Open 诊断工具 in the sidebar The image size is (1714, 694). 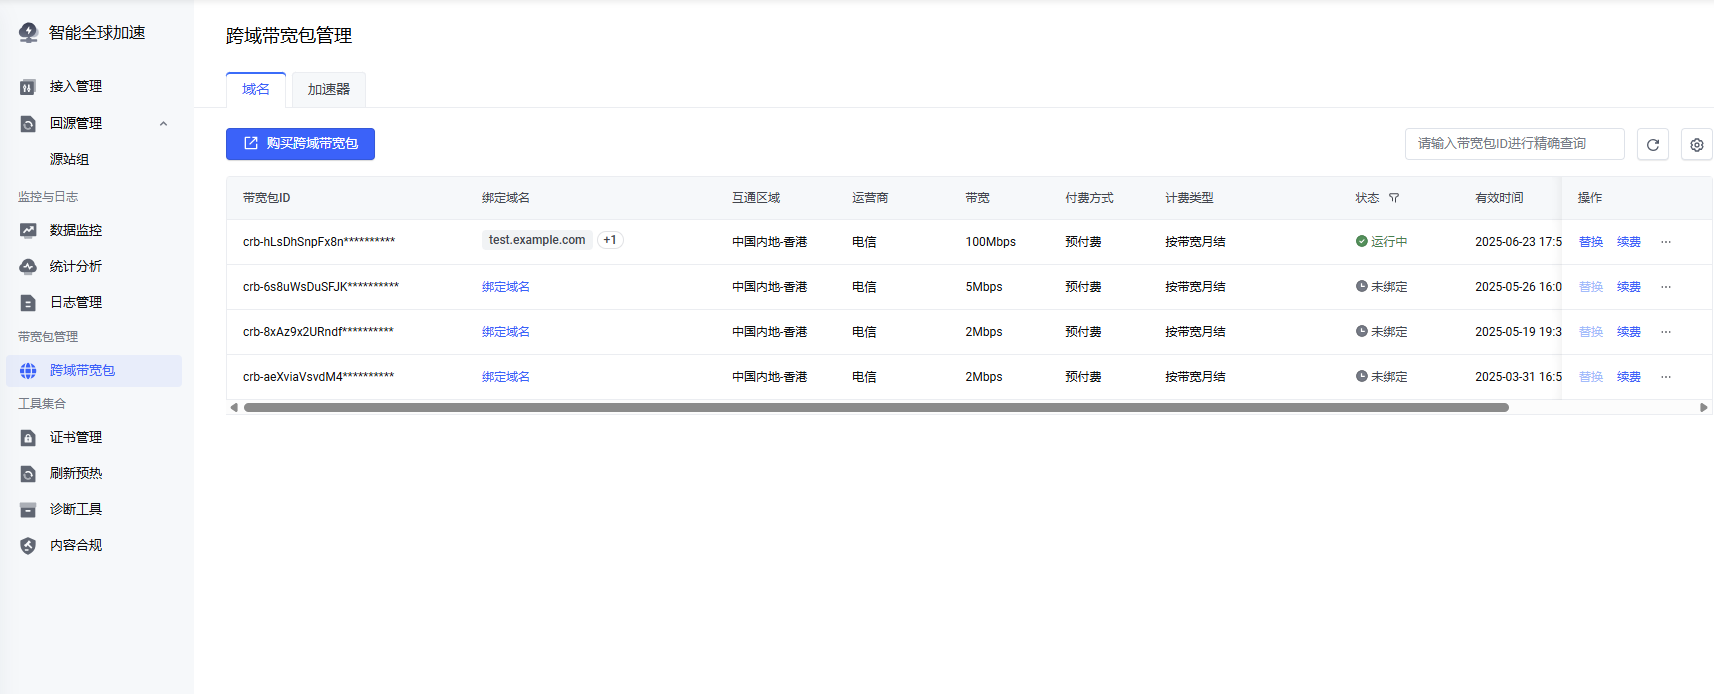(76, 509)
